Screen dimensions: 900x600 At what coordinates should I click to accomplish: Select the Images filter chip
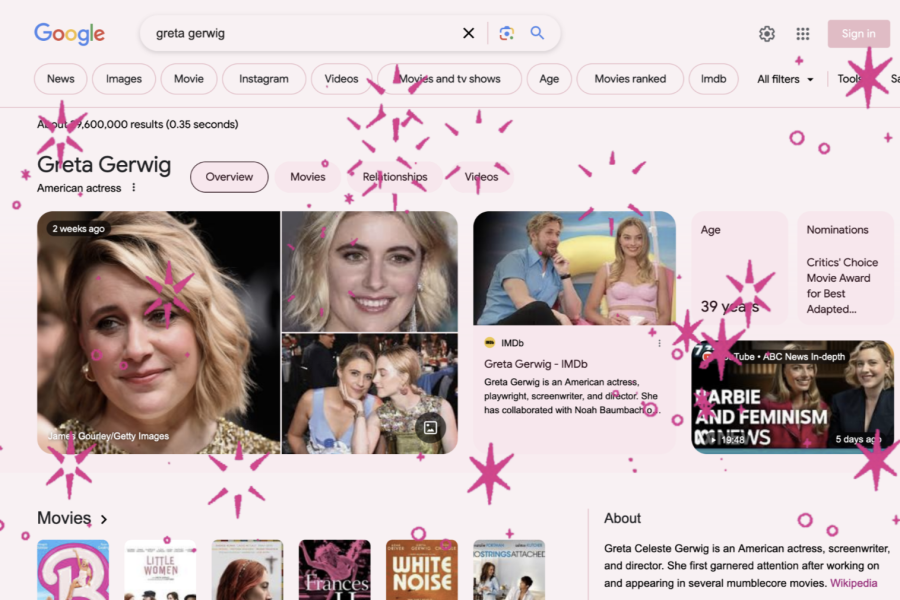coord(124,79)
